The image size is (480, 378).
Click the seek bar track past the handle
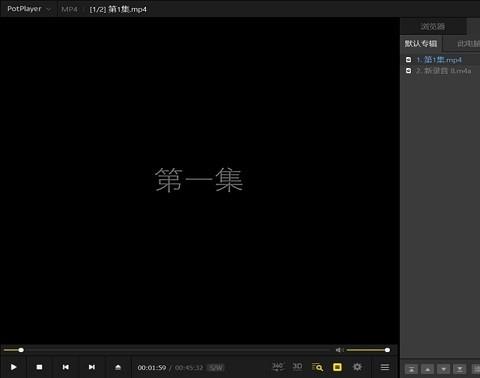[177, 350]
